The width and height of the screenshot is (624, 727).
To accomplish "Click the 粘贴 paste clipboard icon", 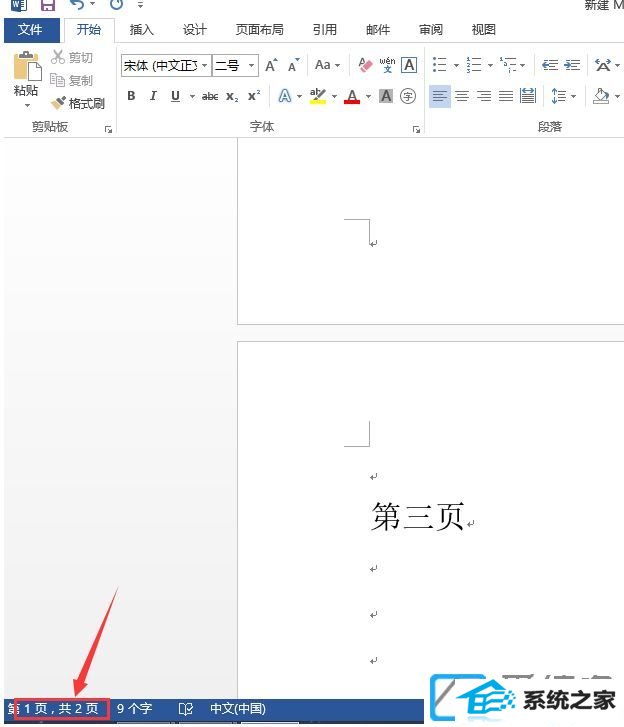I will pos(27,66).
